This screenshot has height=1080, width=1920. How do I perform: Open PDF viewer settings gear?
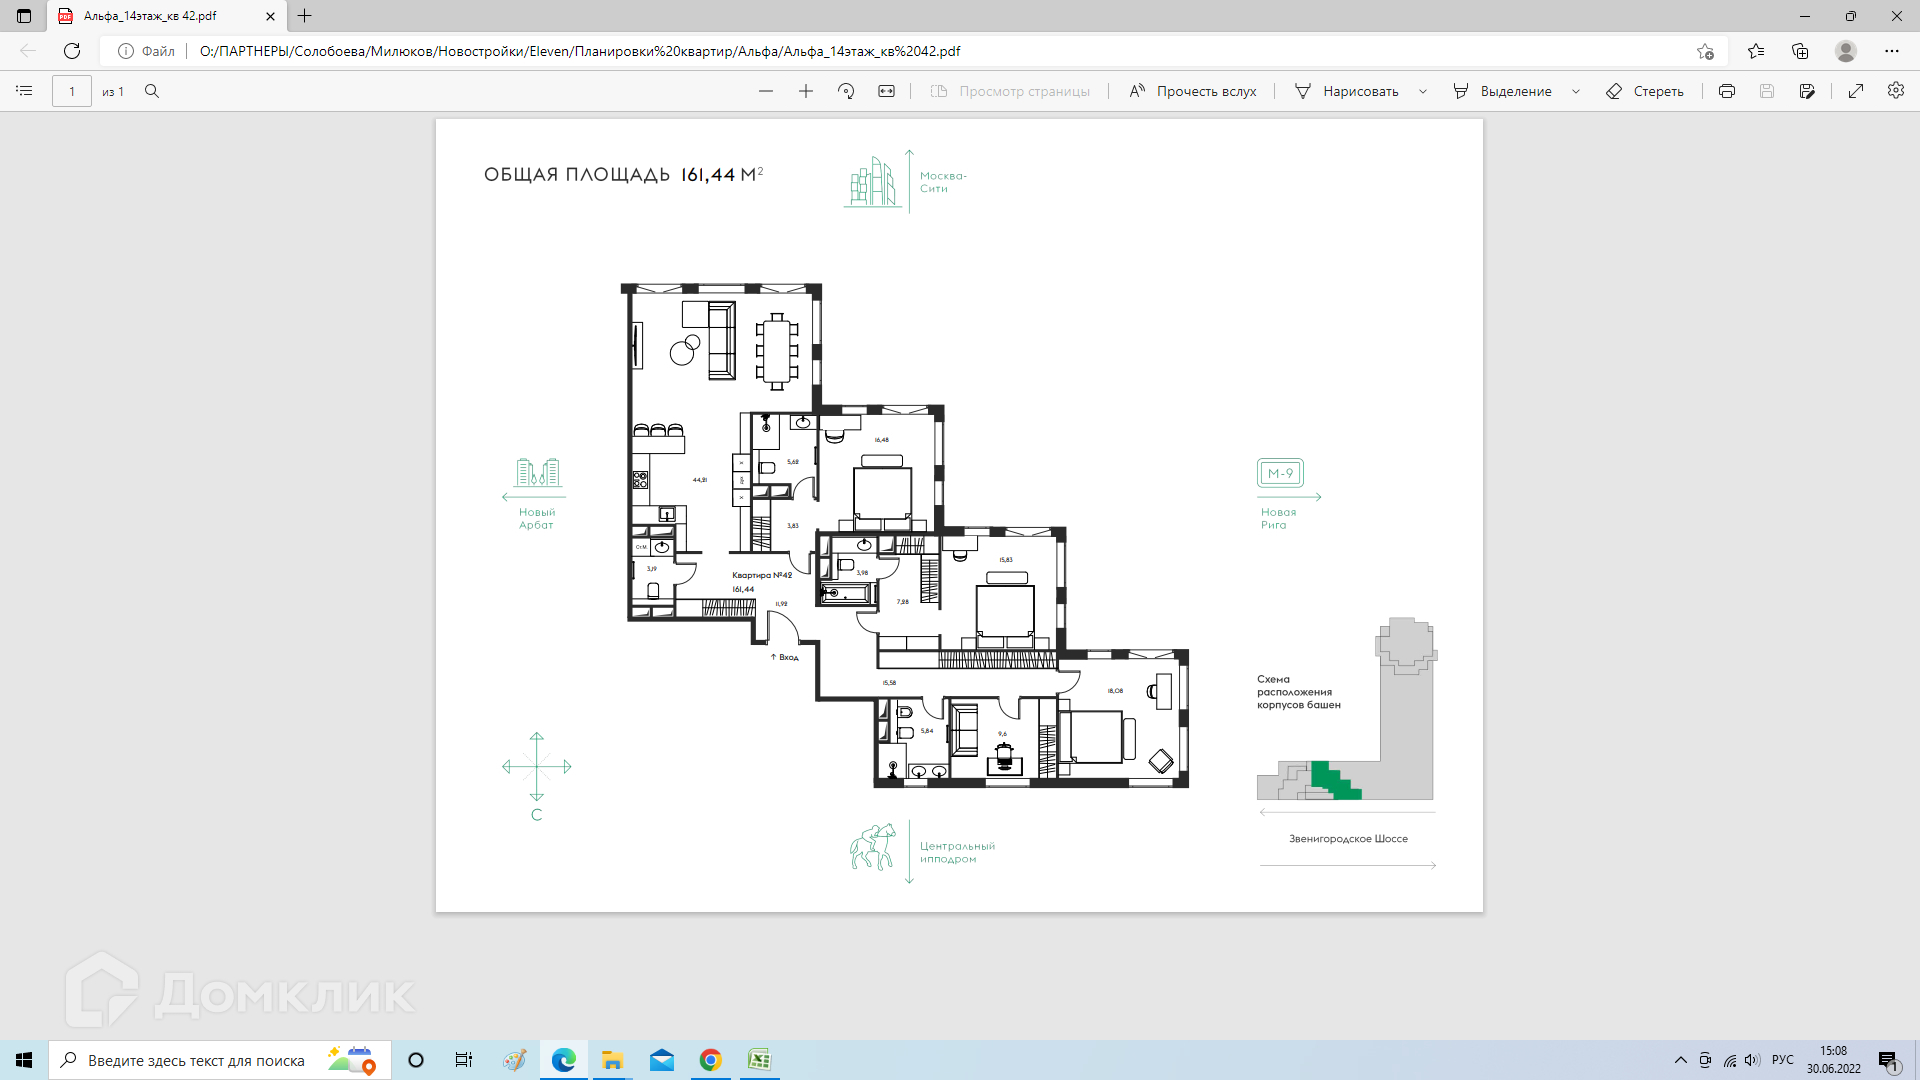pyautogui.click(x=1896, y=91)
